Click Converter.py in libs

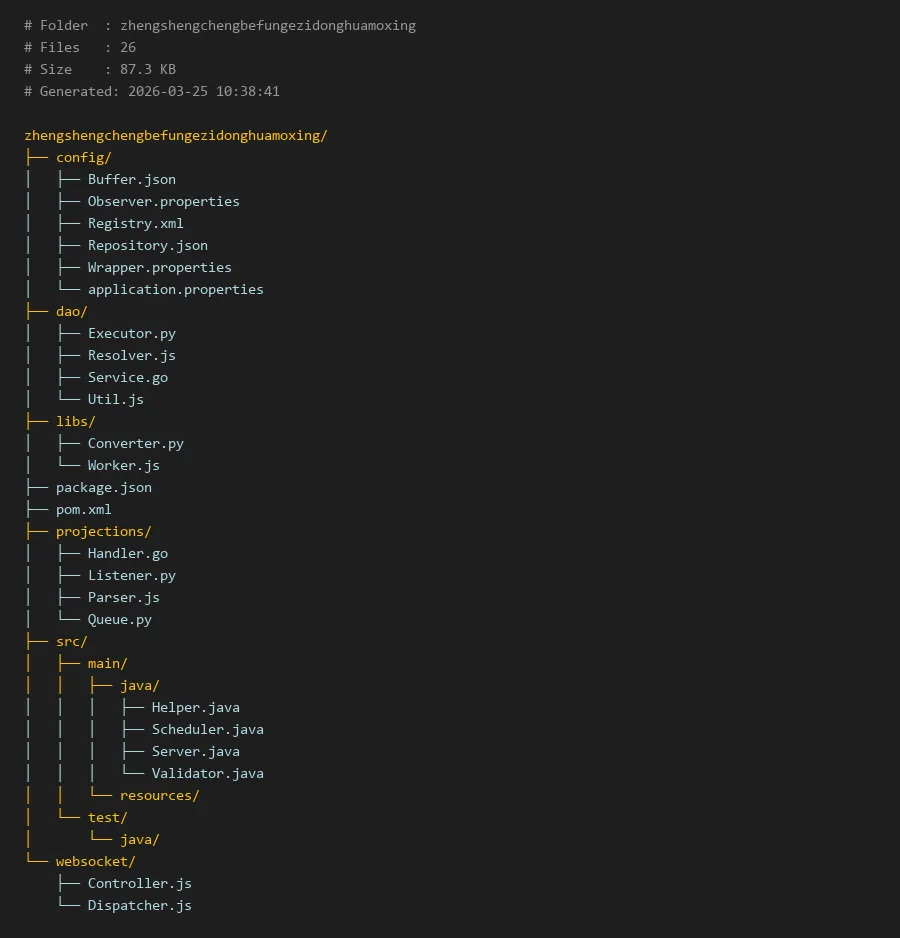pyautogui.click(x=135, y=443)
